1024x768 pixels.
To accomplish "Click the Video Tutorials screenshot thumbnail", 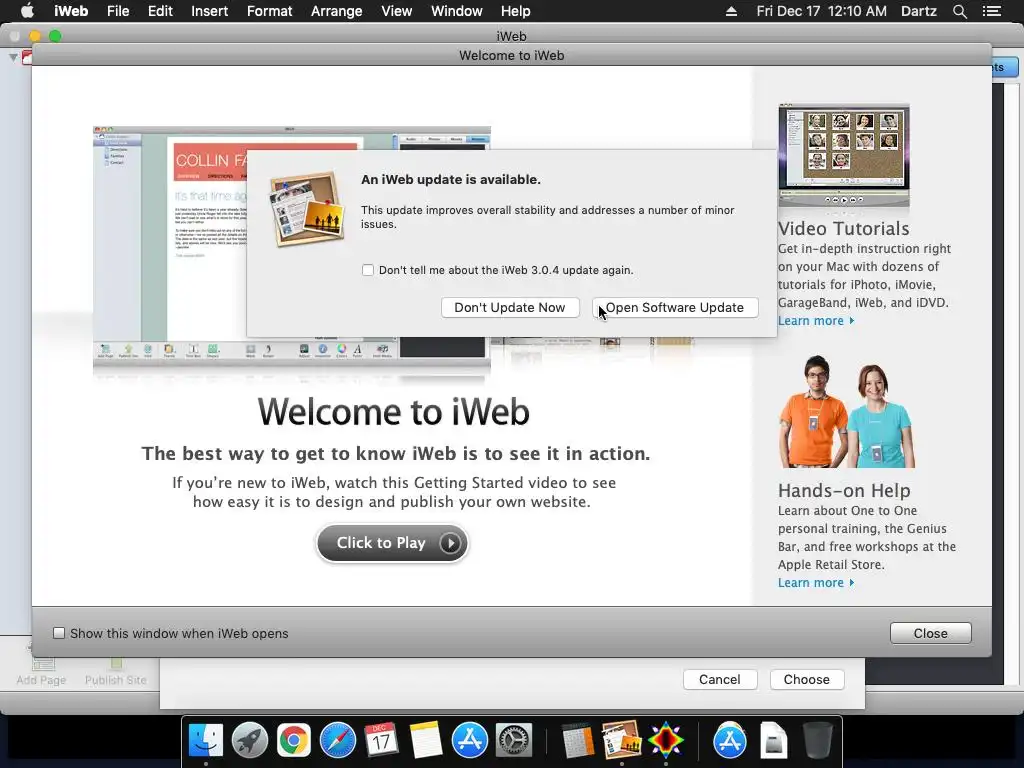I will point(844,155).
